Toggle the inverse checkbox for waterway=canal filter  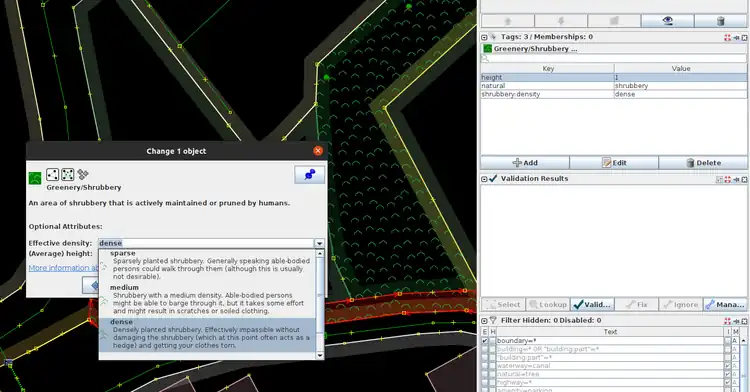pos(728,366)
